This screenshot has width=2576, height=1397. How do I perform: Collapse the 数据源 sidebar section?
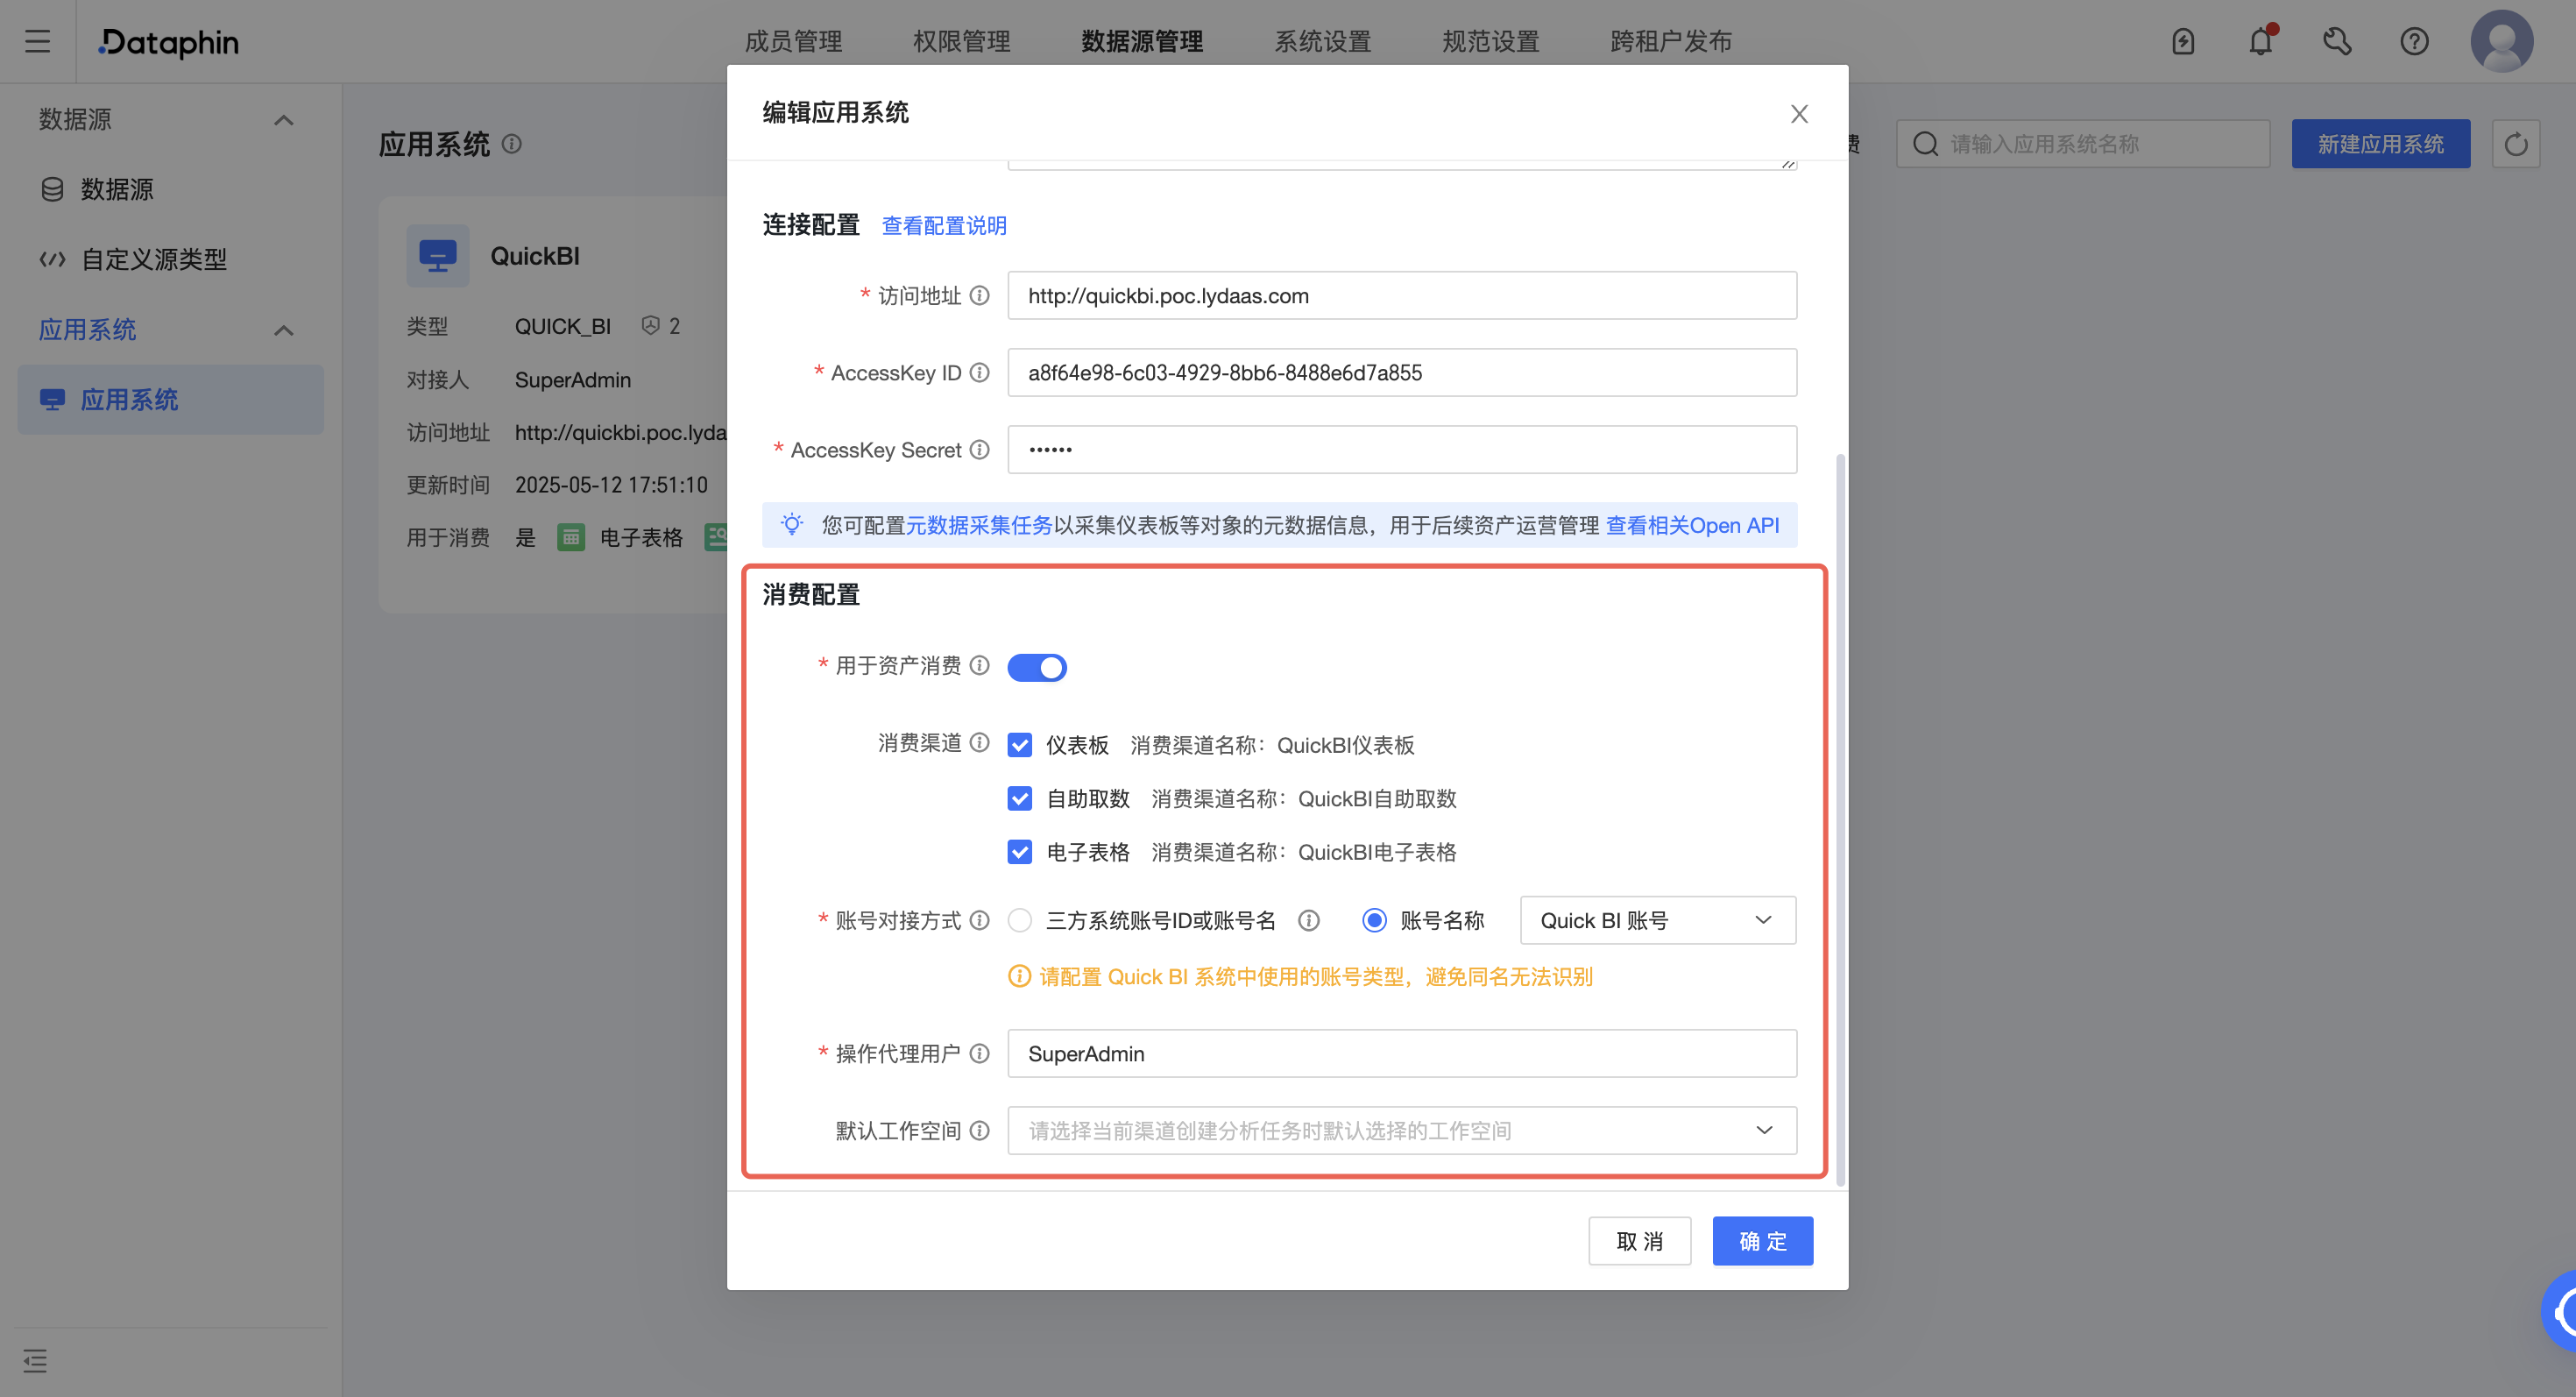coord(284,120)
